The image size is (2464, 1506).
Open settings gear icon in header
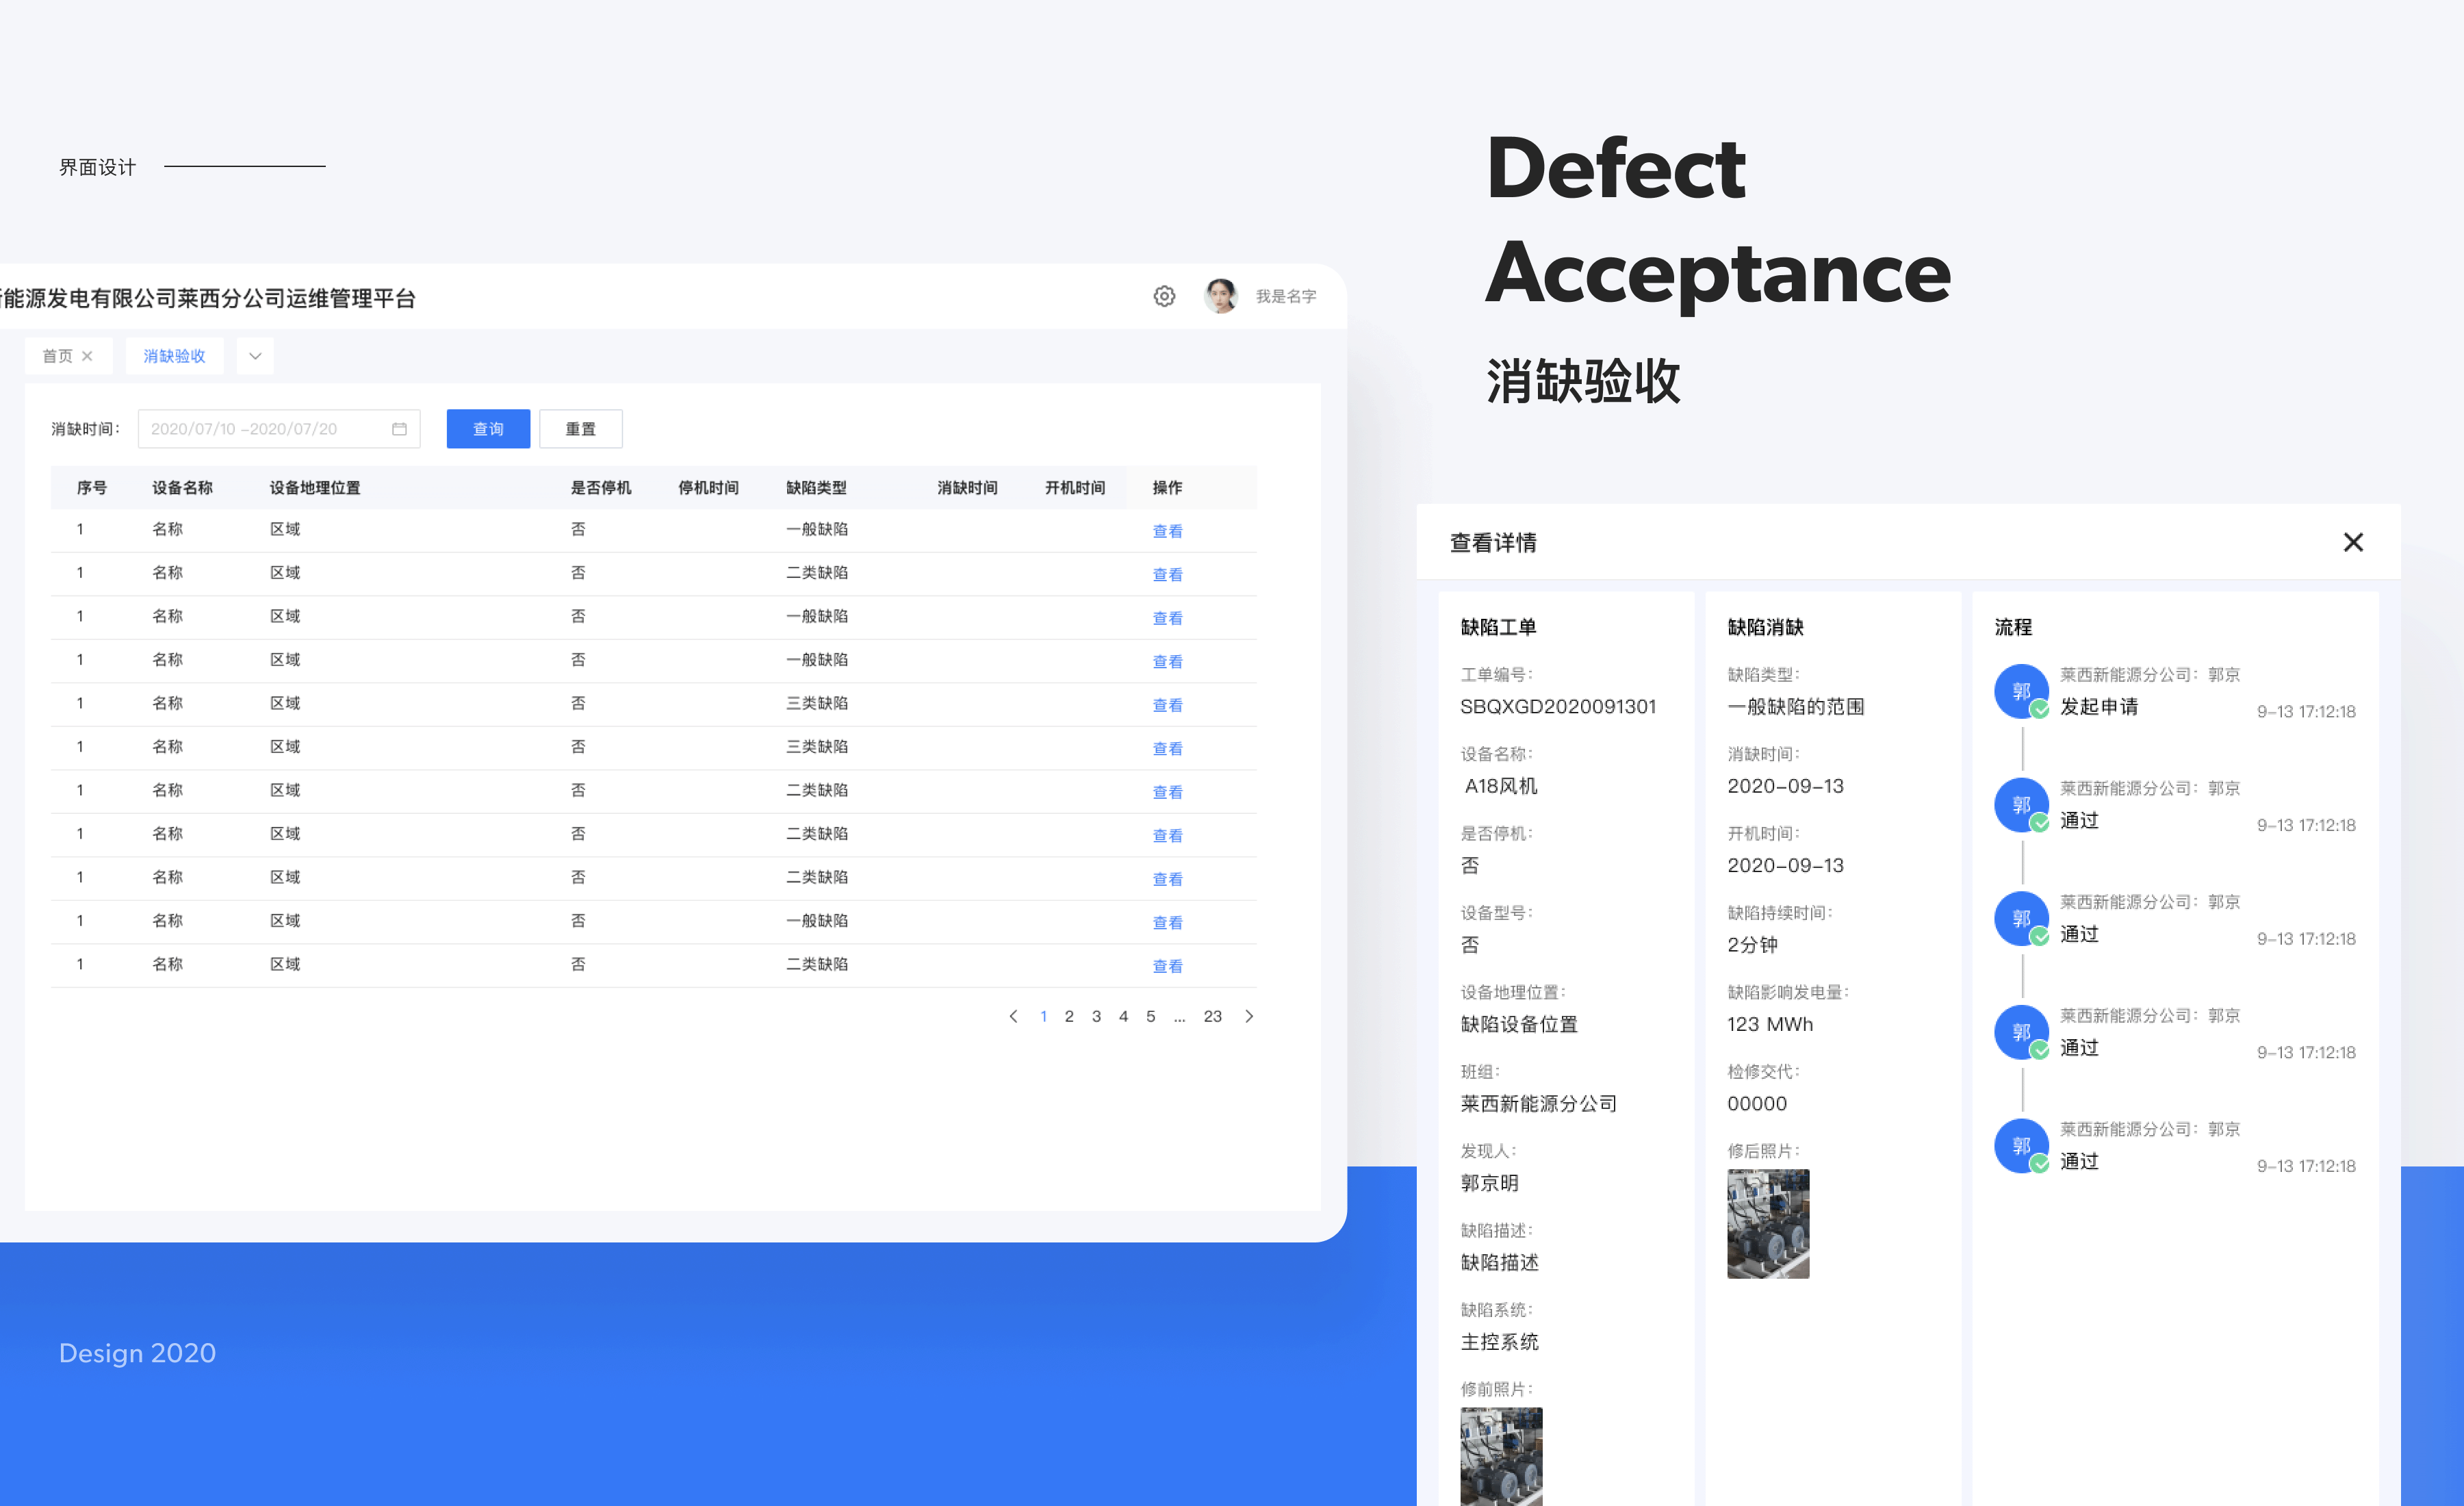pyautogui.click(x=1164, y=296)
